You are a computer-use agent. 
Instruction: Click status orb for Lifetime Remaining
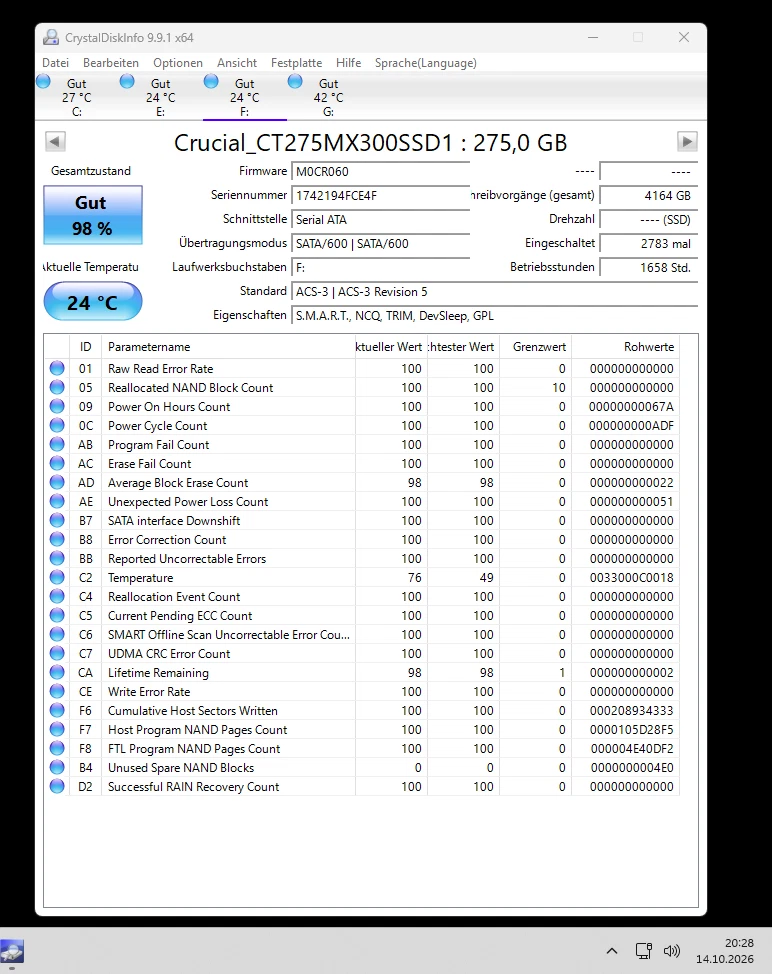tap(57, 673)
